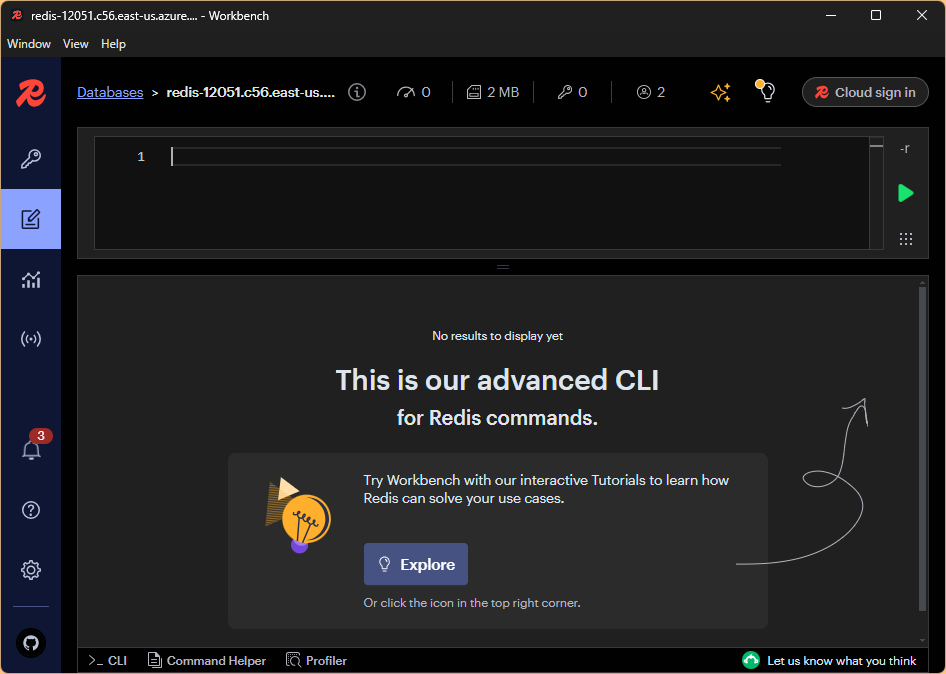Click the Cloud sign in button
946x674 pixels.
coord(865,92)
